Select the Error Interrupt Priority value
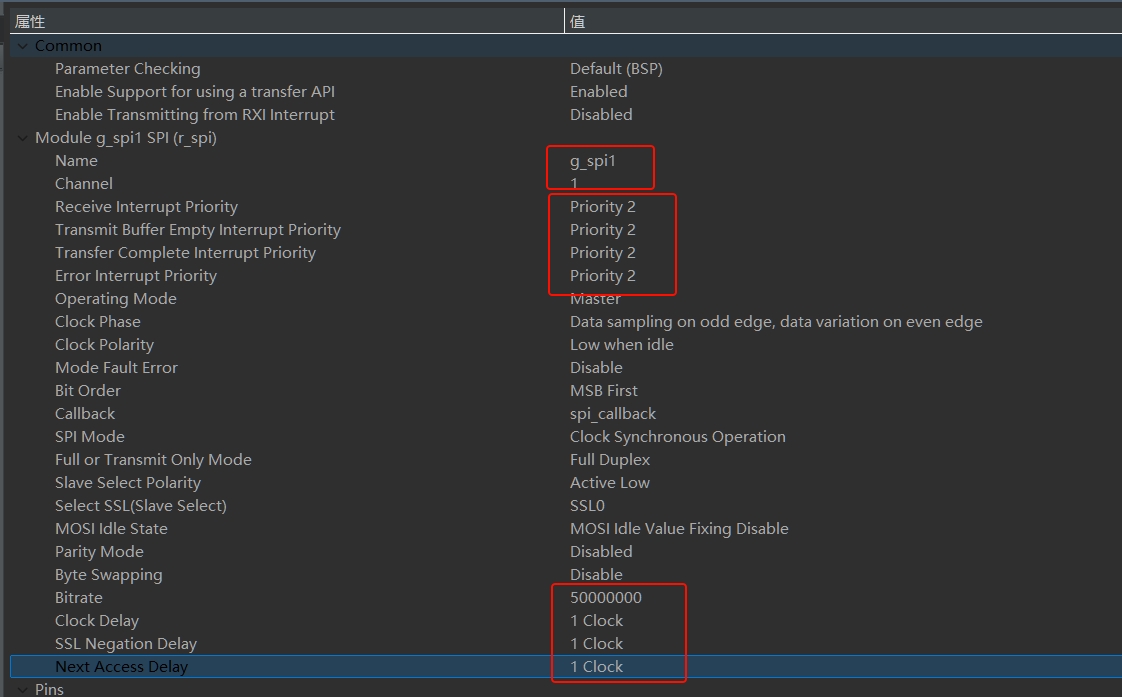 pos(602,276)
